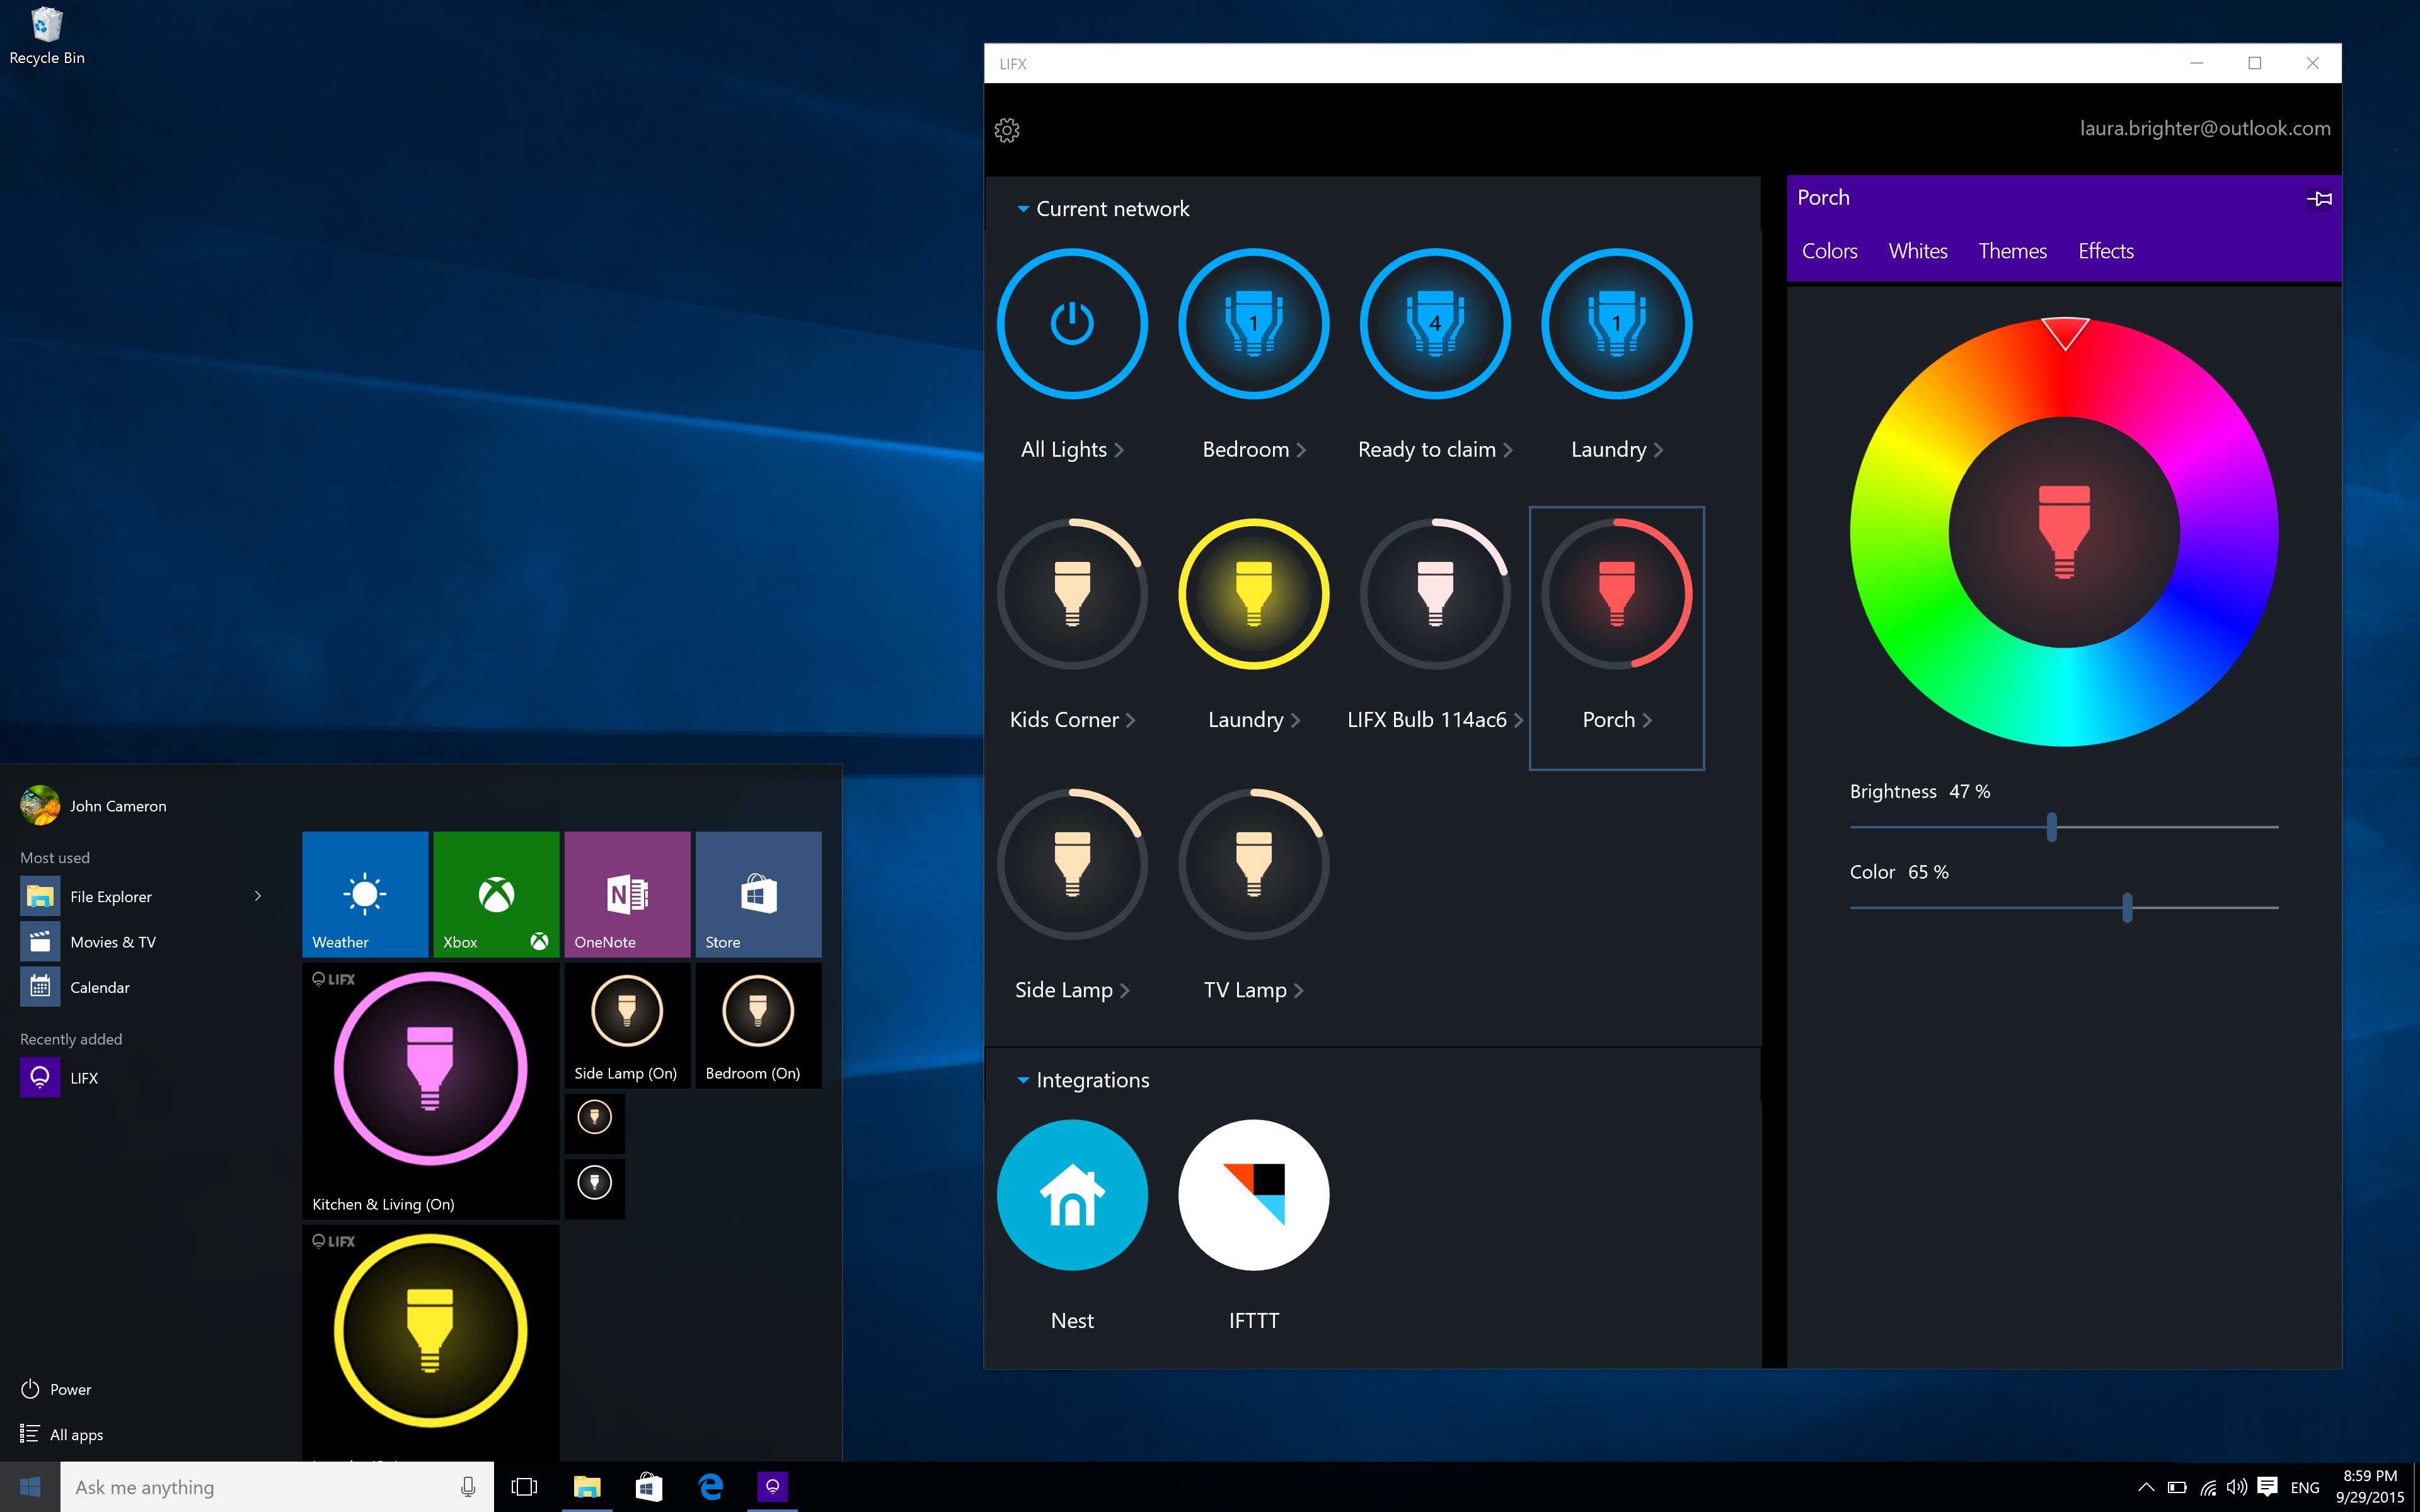This screenshot has height=1512, width=2420.
Task: Toggle the Porch bulb power
Action: coord(1616,594)
